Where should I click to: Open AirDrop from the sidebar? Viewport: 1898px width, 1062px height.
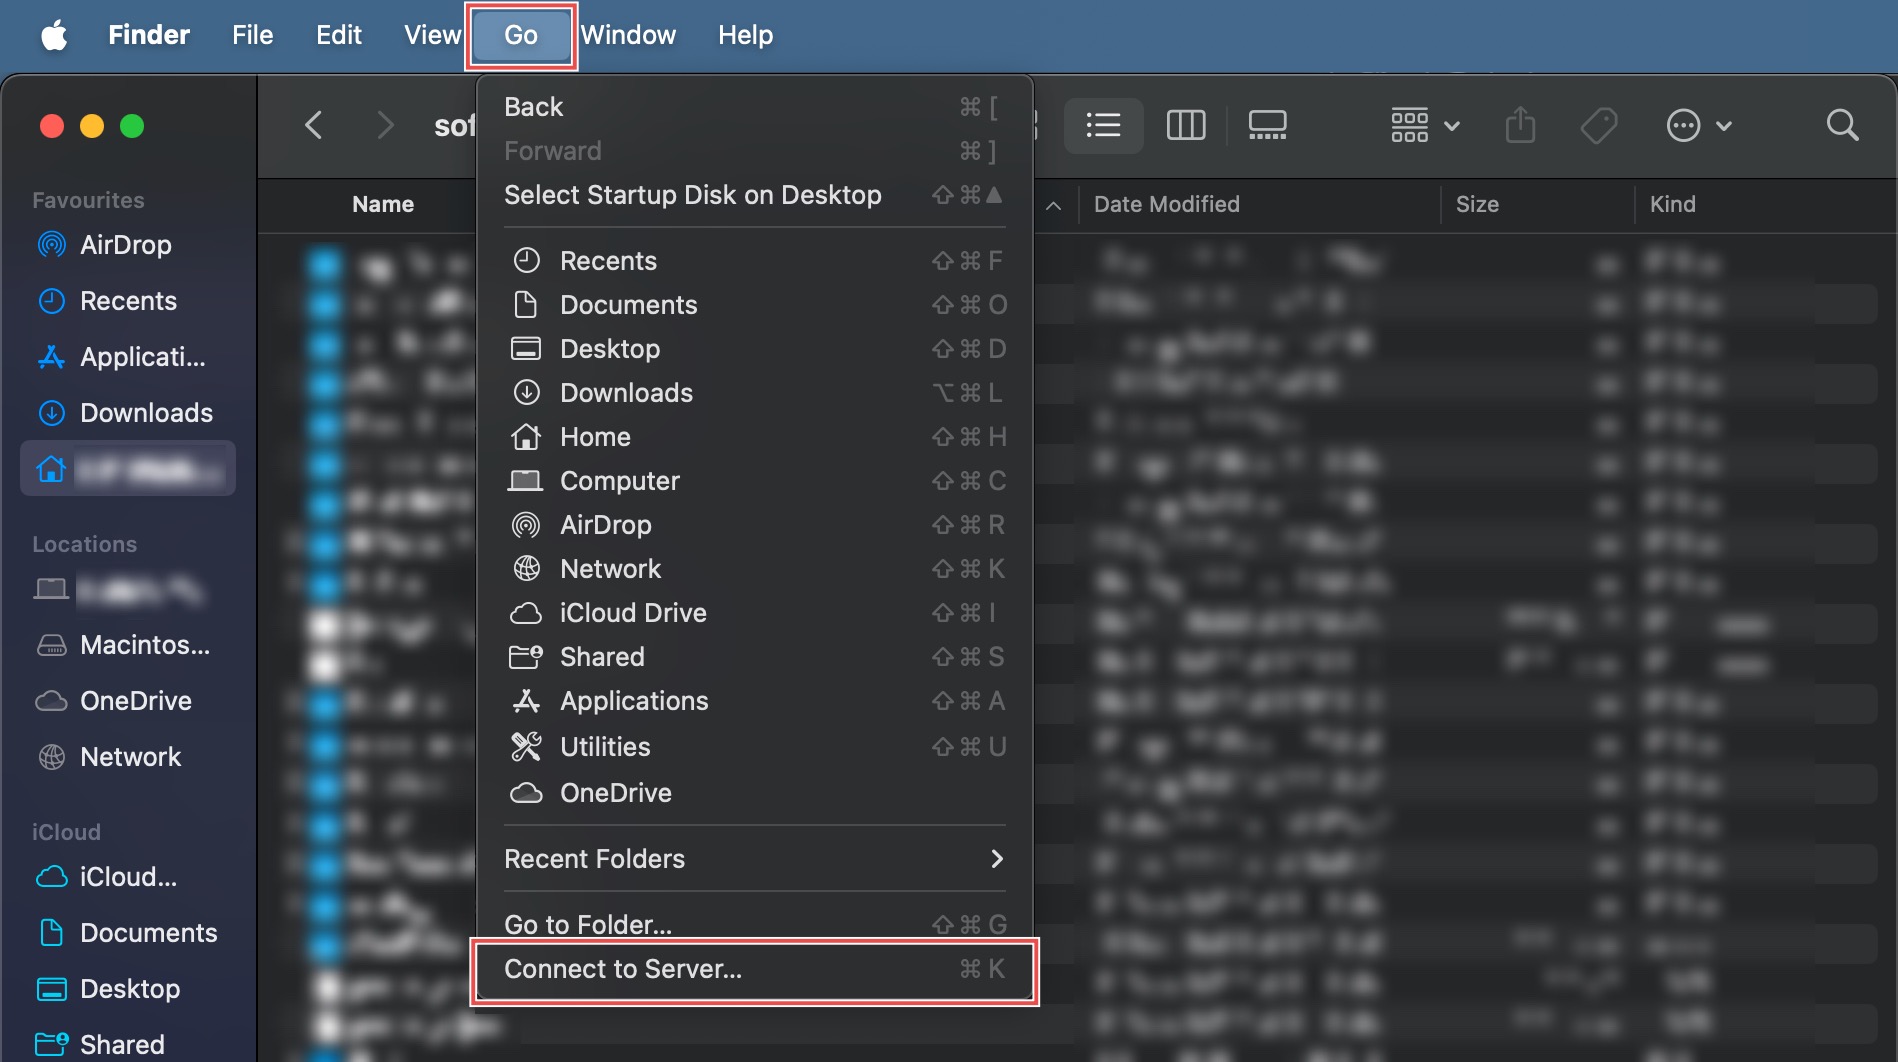[x=125, y=245]
